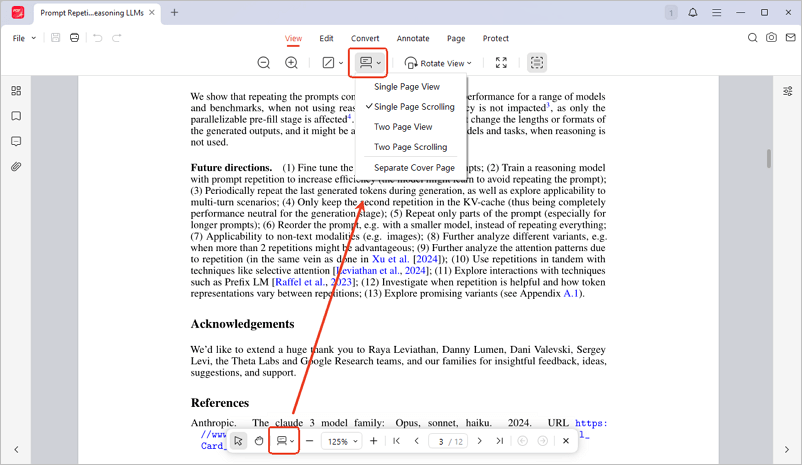This screenshot has width=802, height=465.
Task: Open a new tab with plus button
Action: click(x=174, y=13)
